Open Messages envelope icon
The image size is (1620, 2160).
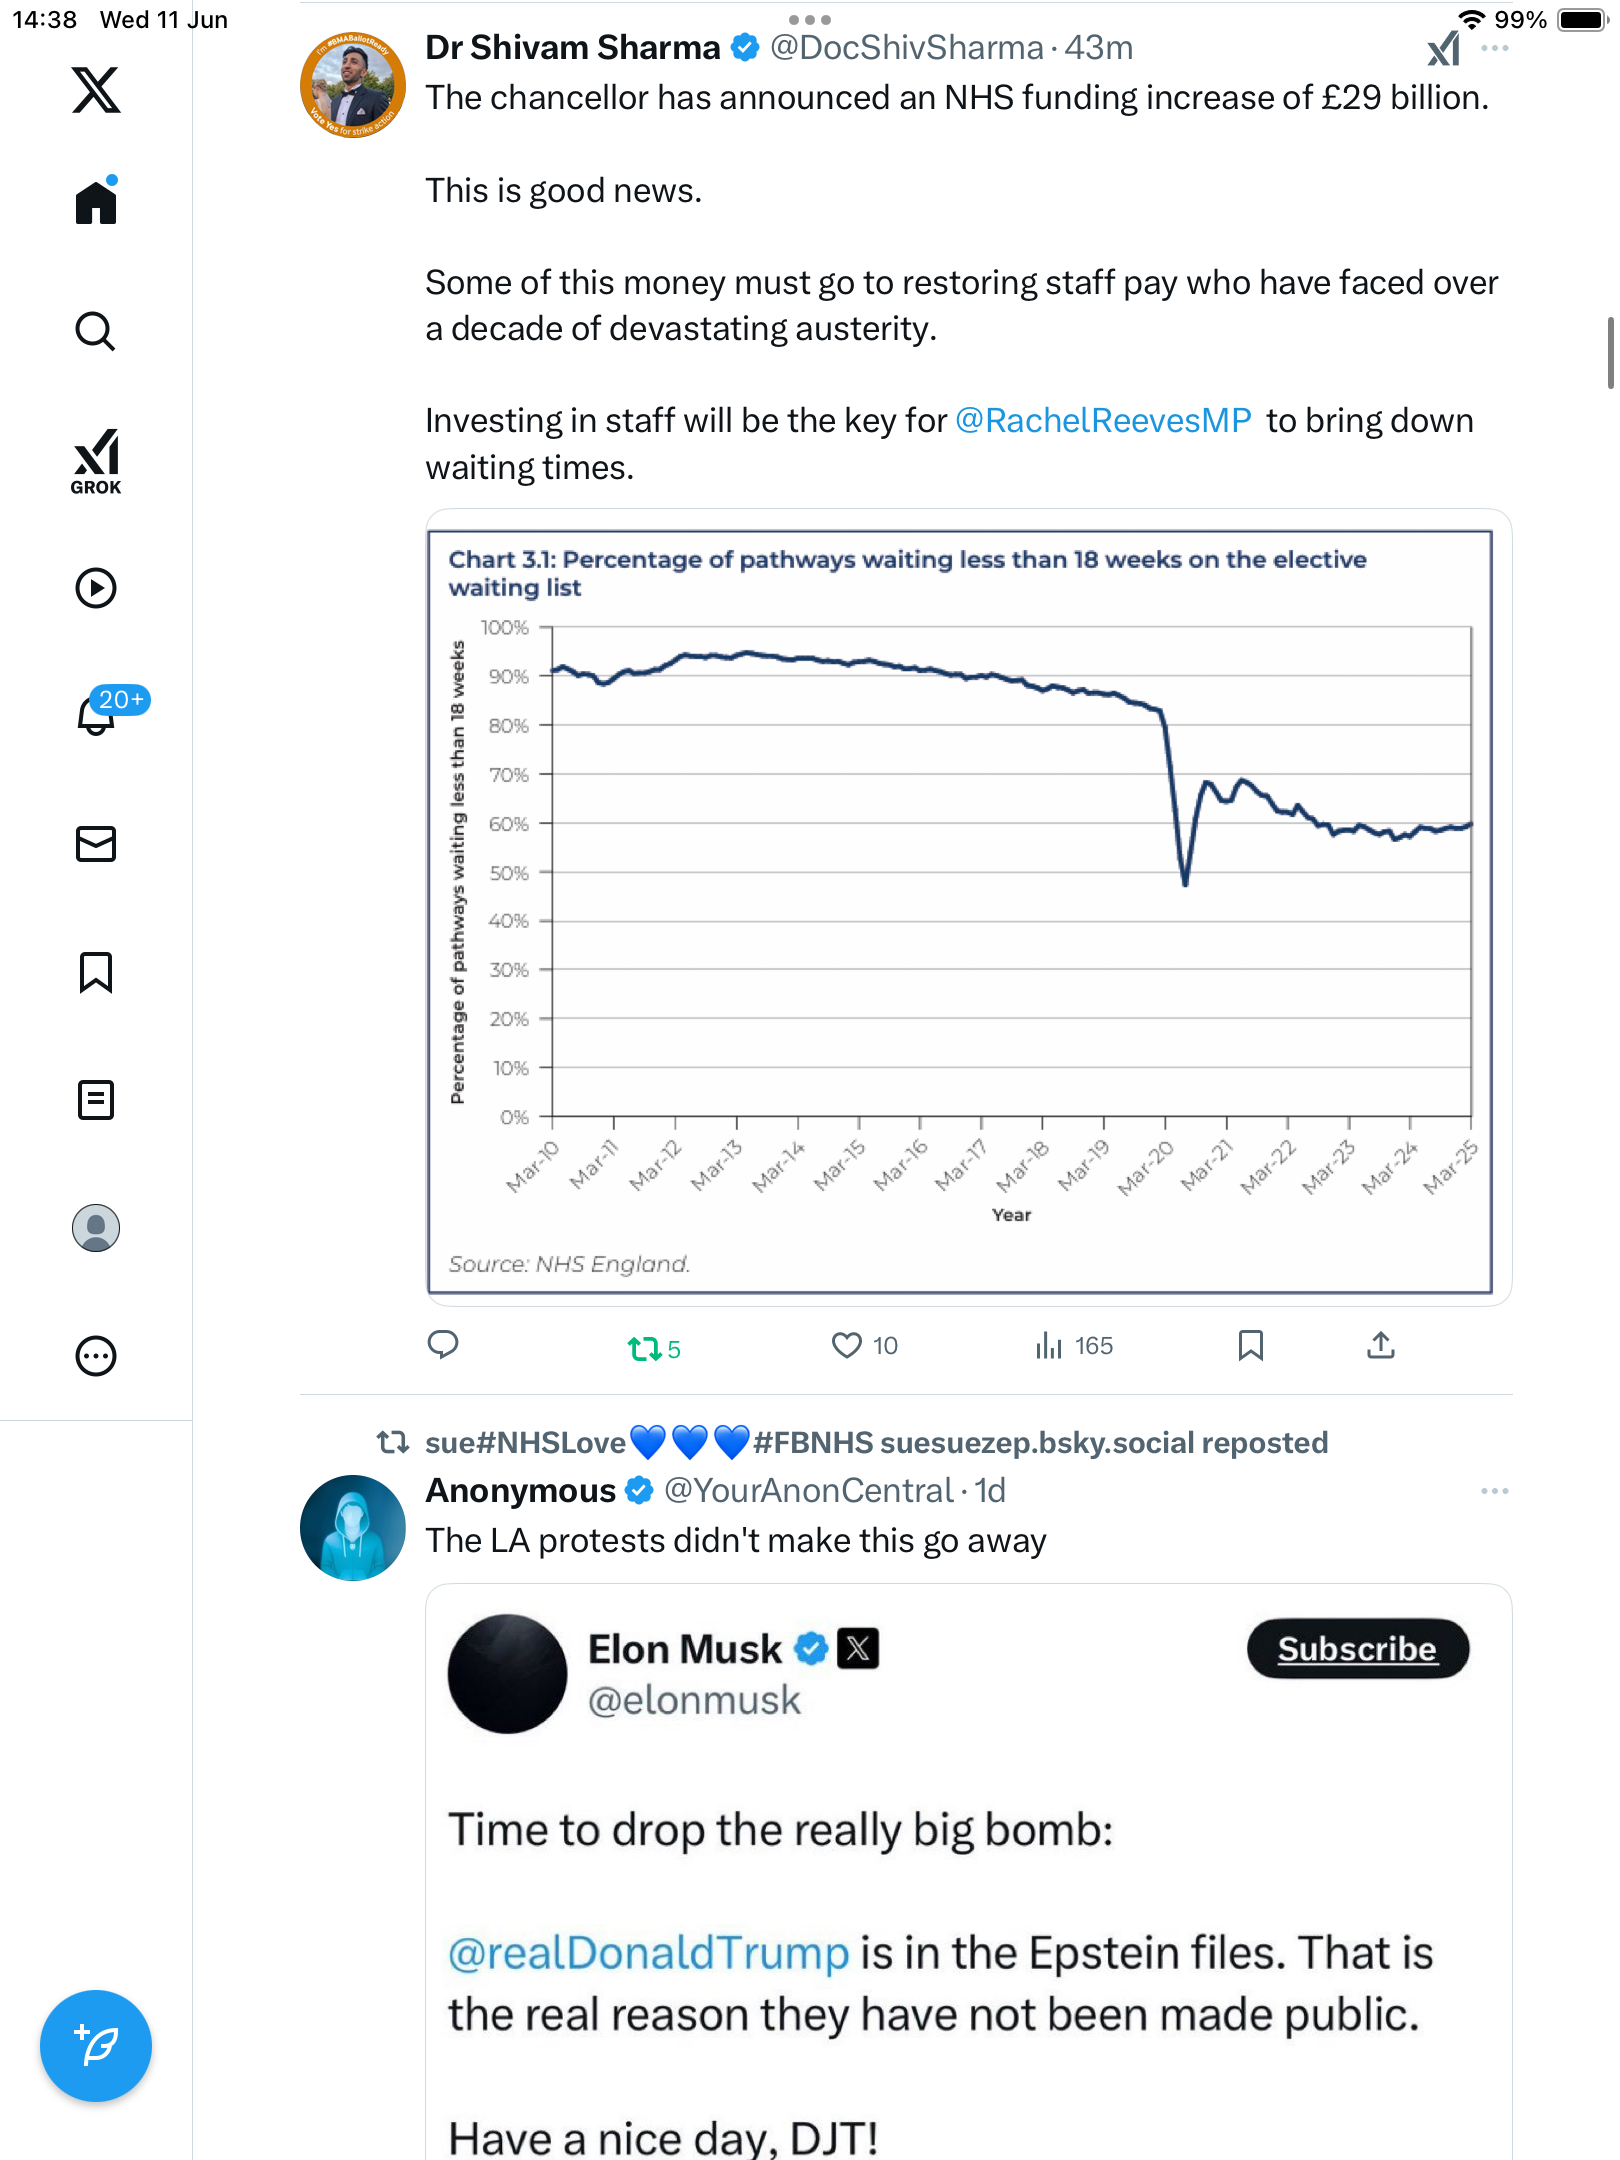pos(96,844)
